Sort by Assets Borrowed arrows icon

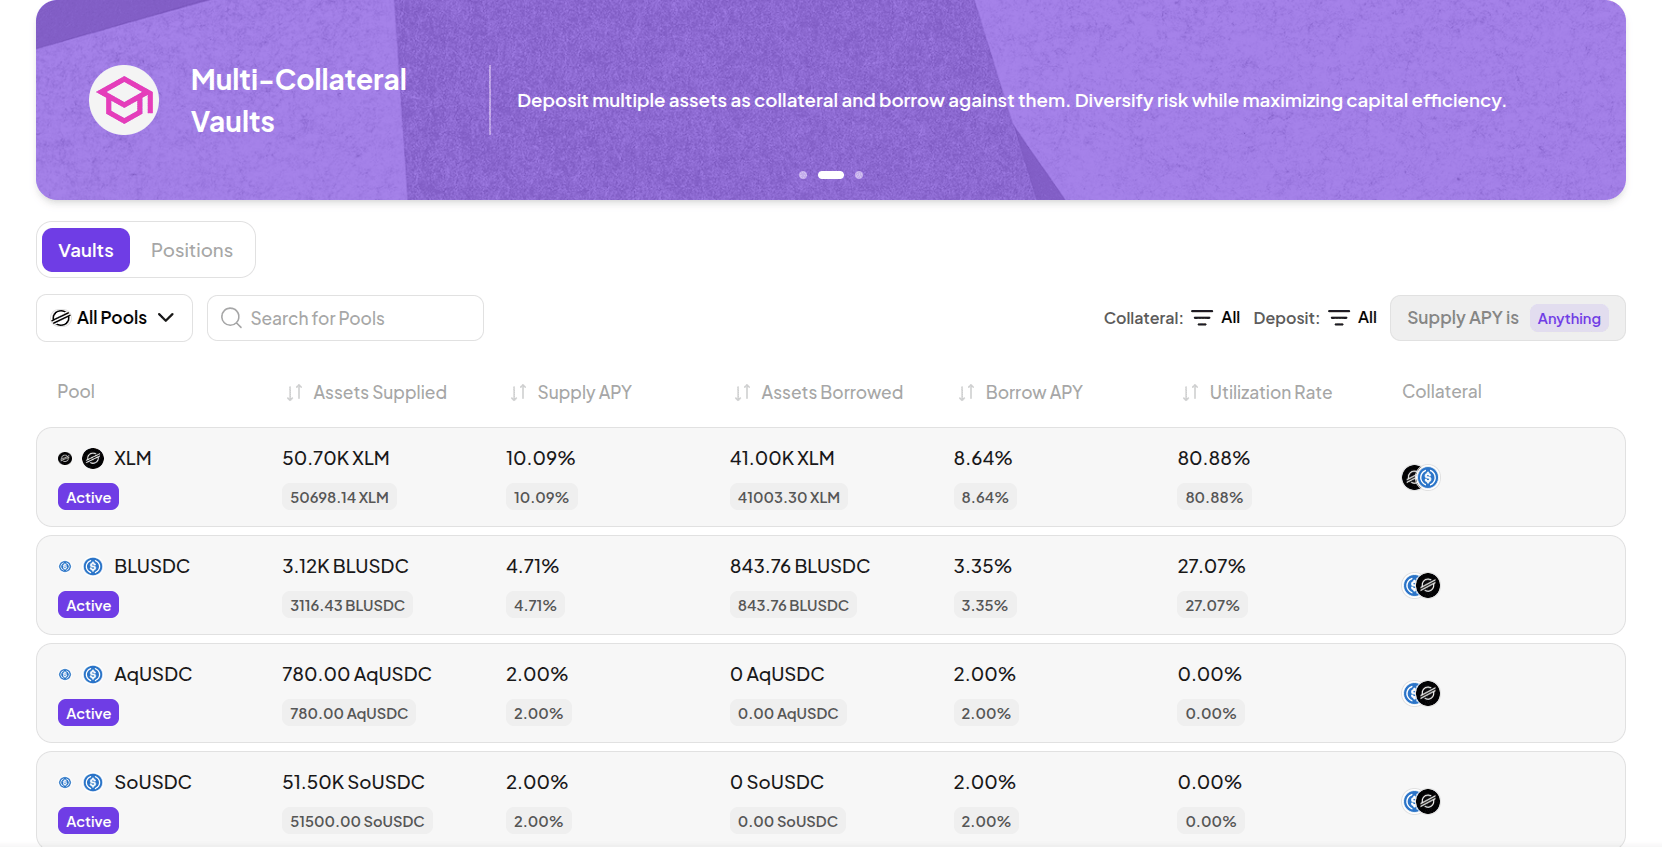[x=742, y=392]
